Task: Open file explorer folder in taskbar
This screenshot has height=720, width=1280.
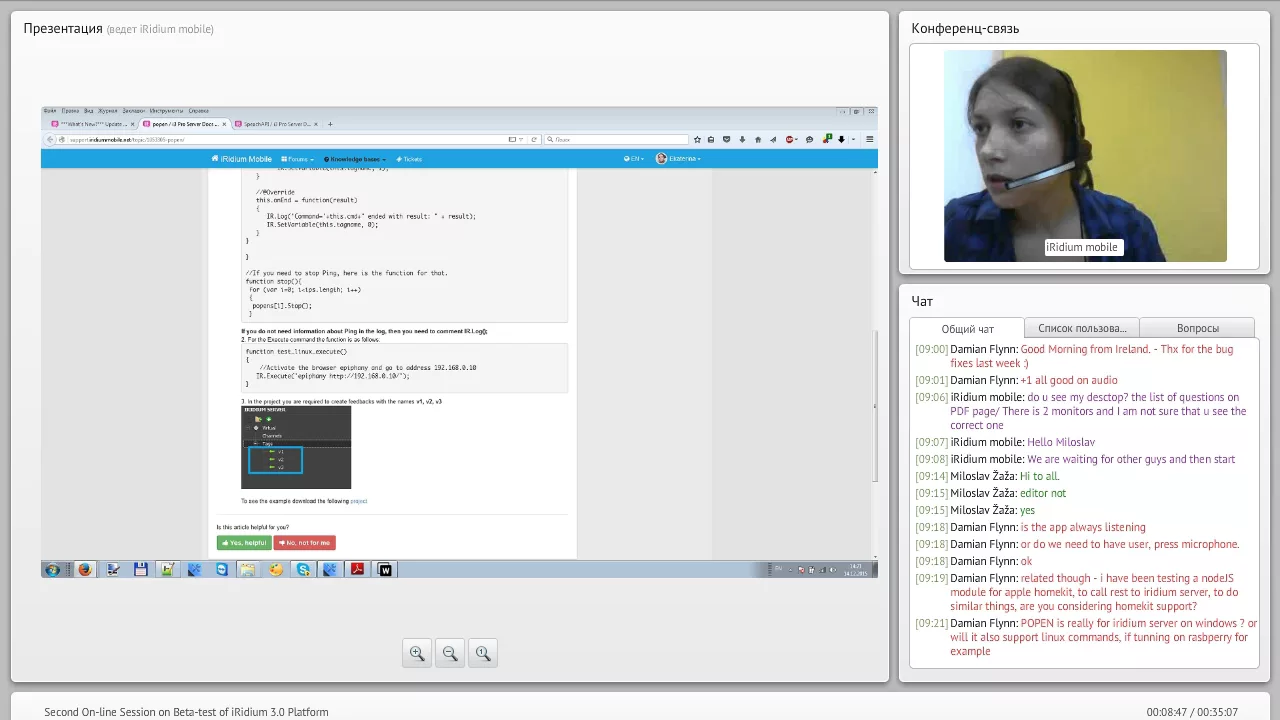Action: point(248,570)
